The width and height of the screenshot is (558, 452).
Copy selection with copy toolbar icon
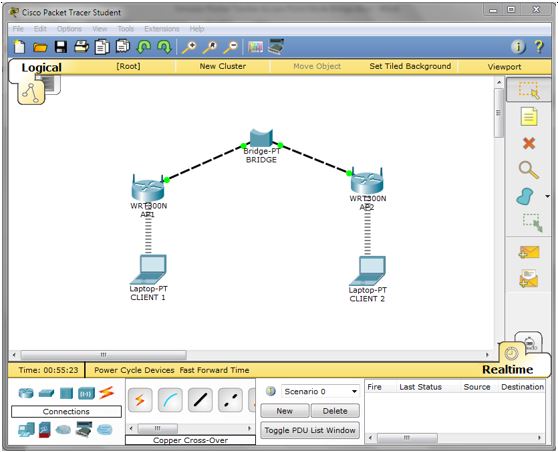click(102, 47)
